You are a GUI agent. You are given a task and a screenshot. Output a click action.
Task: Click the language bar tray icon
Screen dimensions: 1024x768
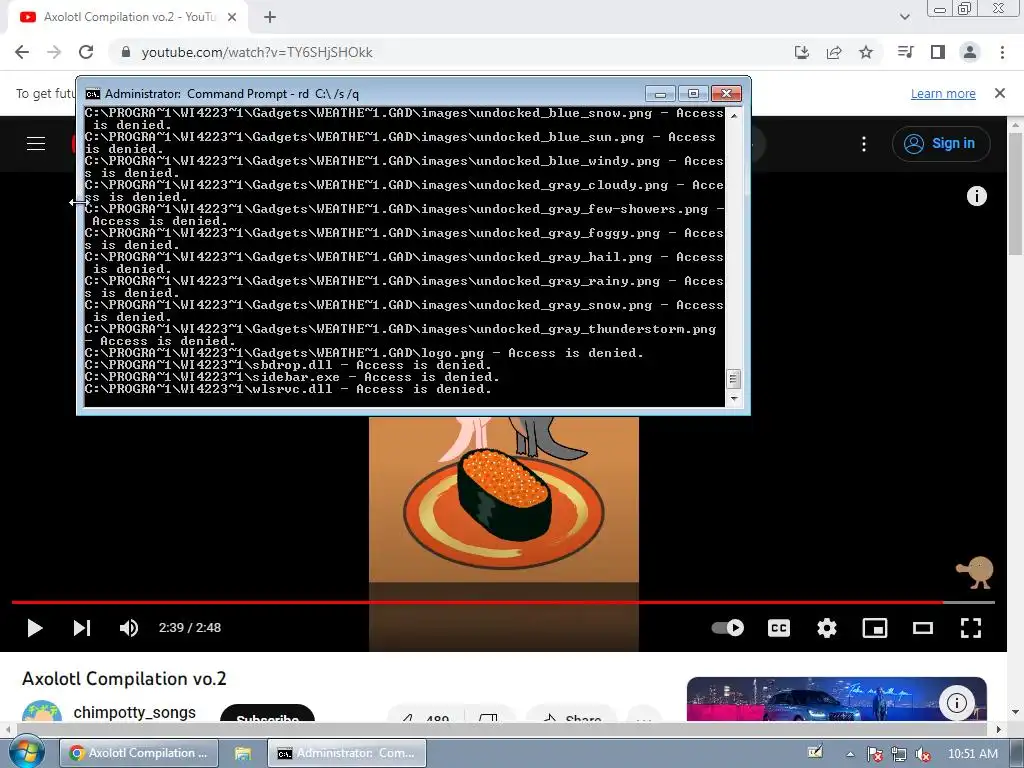[815, 752]
